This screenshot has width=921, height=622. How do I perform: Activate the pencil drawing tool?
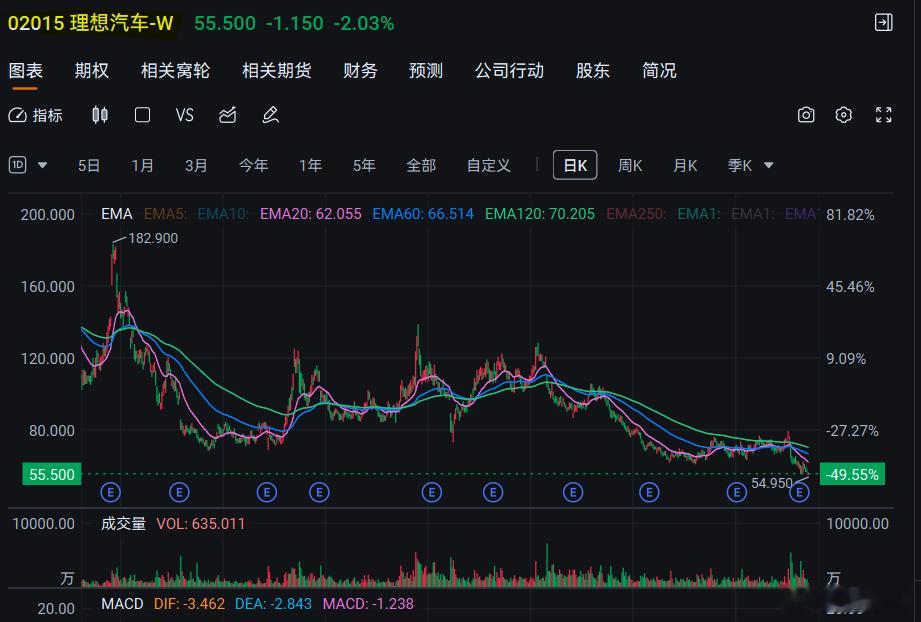[270, 115]
